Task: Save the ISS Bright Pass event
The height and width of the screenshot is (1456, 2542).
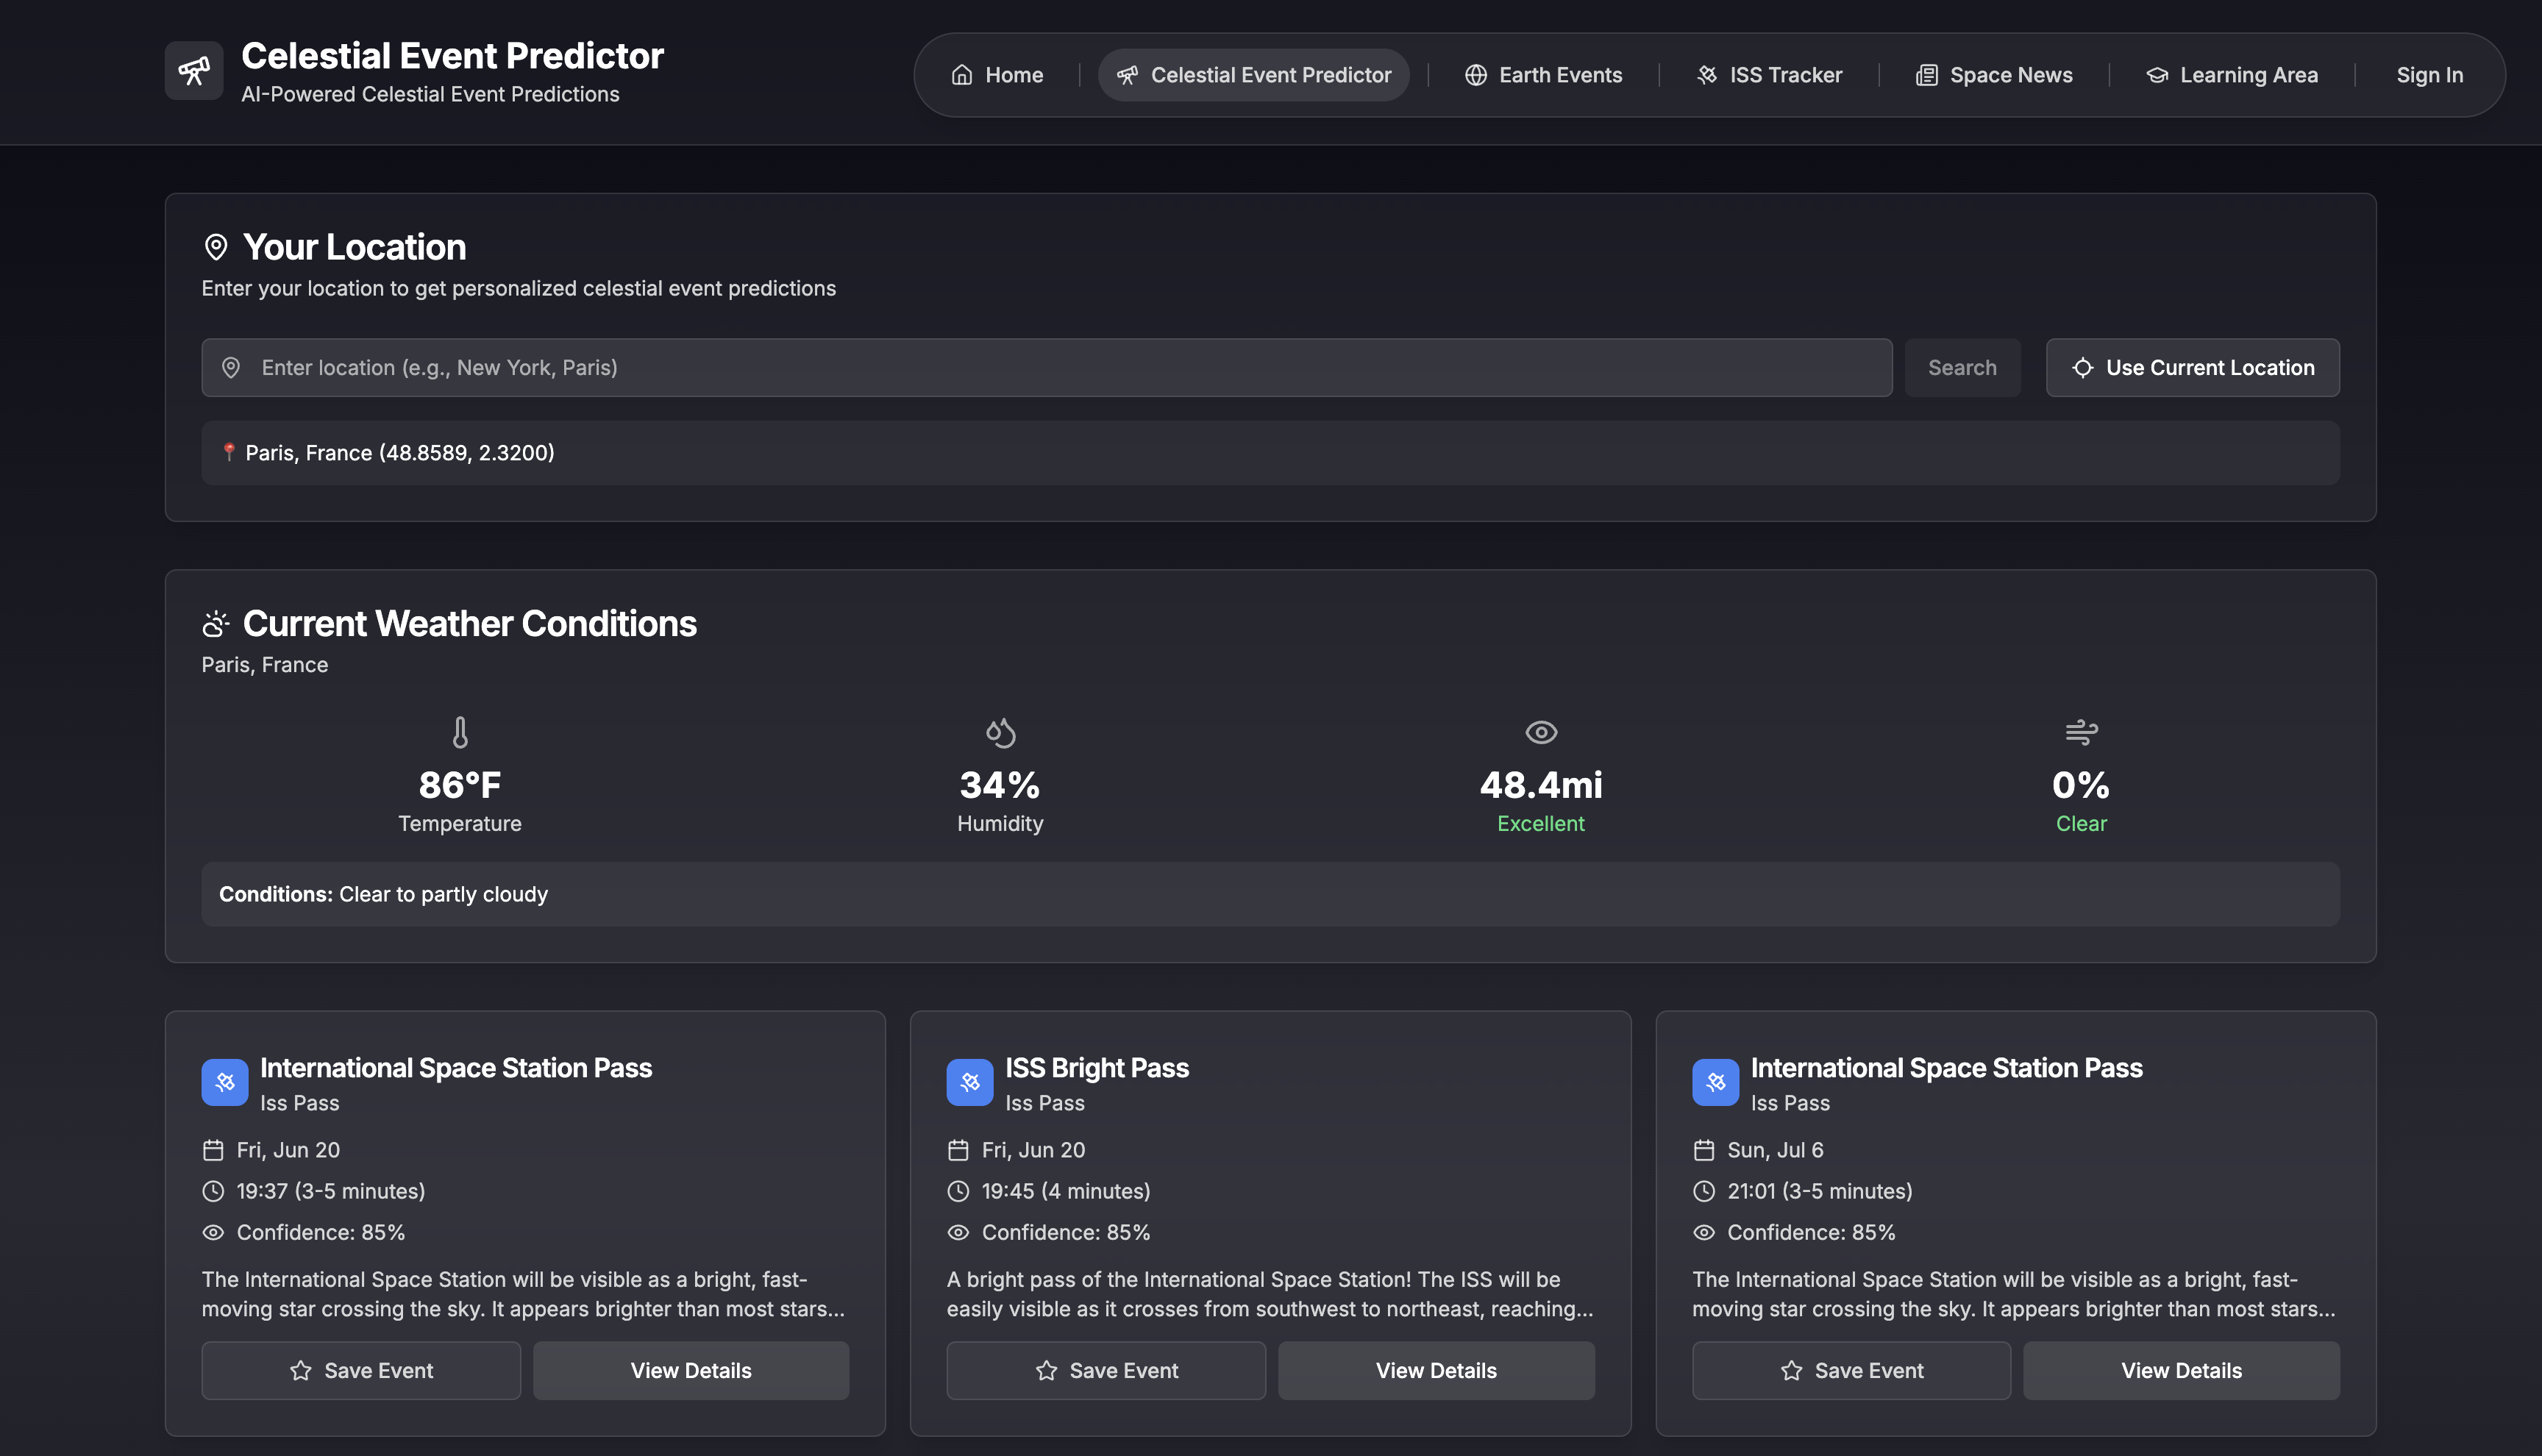Action: tap(1106, 1370)
